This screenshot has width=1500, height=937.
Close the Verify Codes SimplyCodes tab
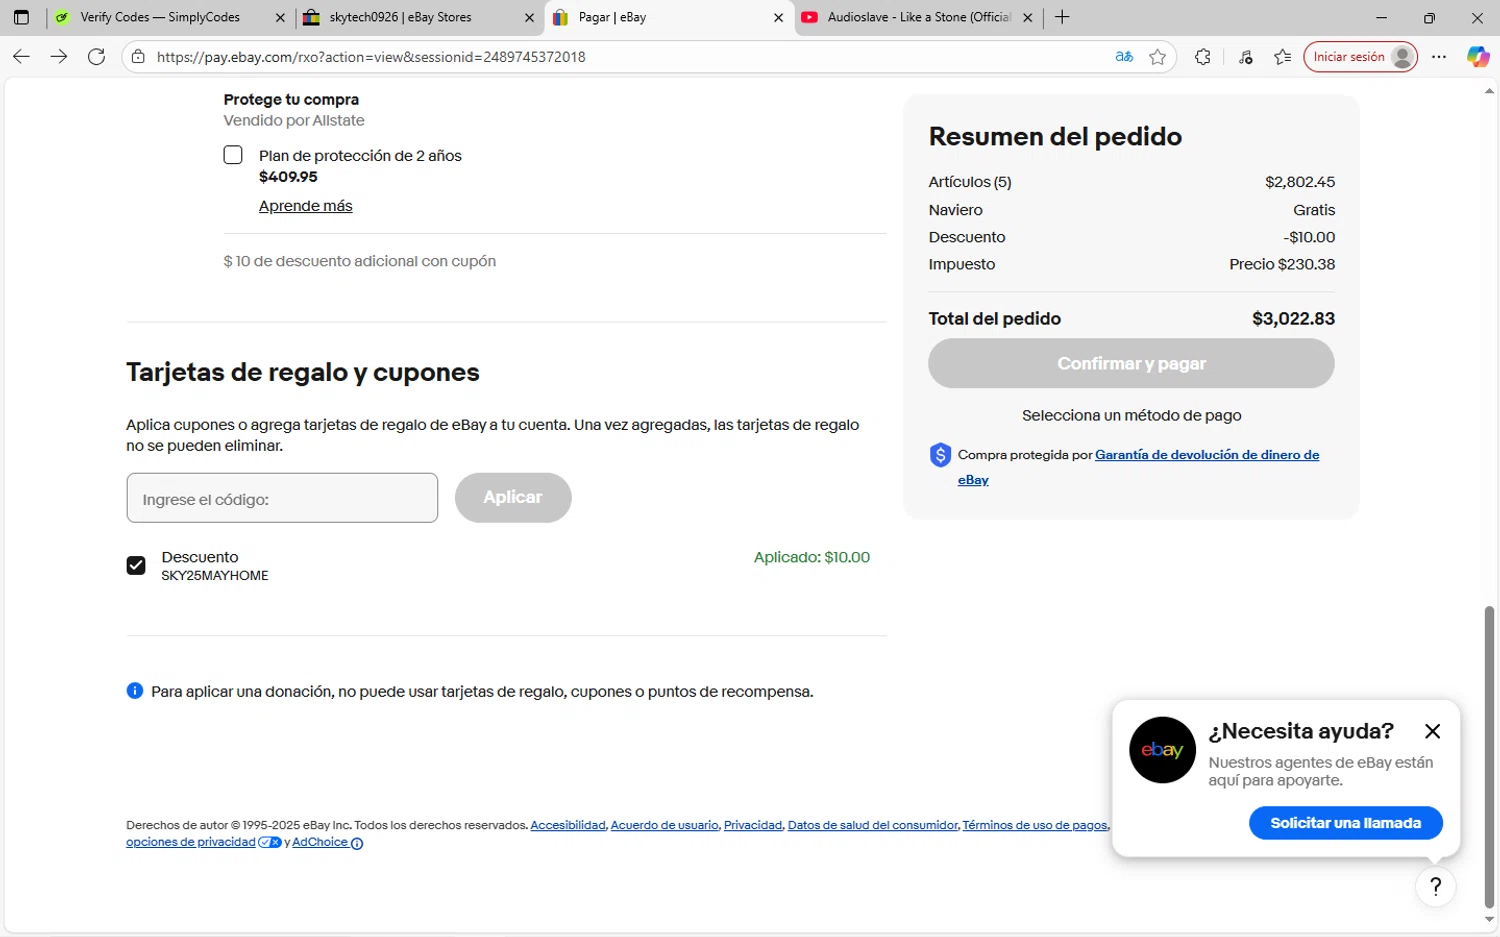(280, 18)
